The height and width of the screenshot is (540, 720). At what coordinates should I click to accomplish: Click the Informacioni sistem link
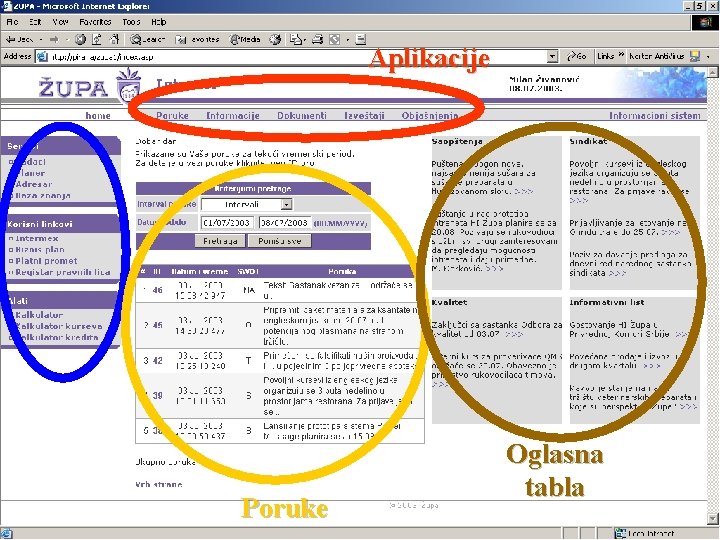(x=655, y=116)
